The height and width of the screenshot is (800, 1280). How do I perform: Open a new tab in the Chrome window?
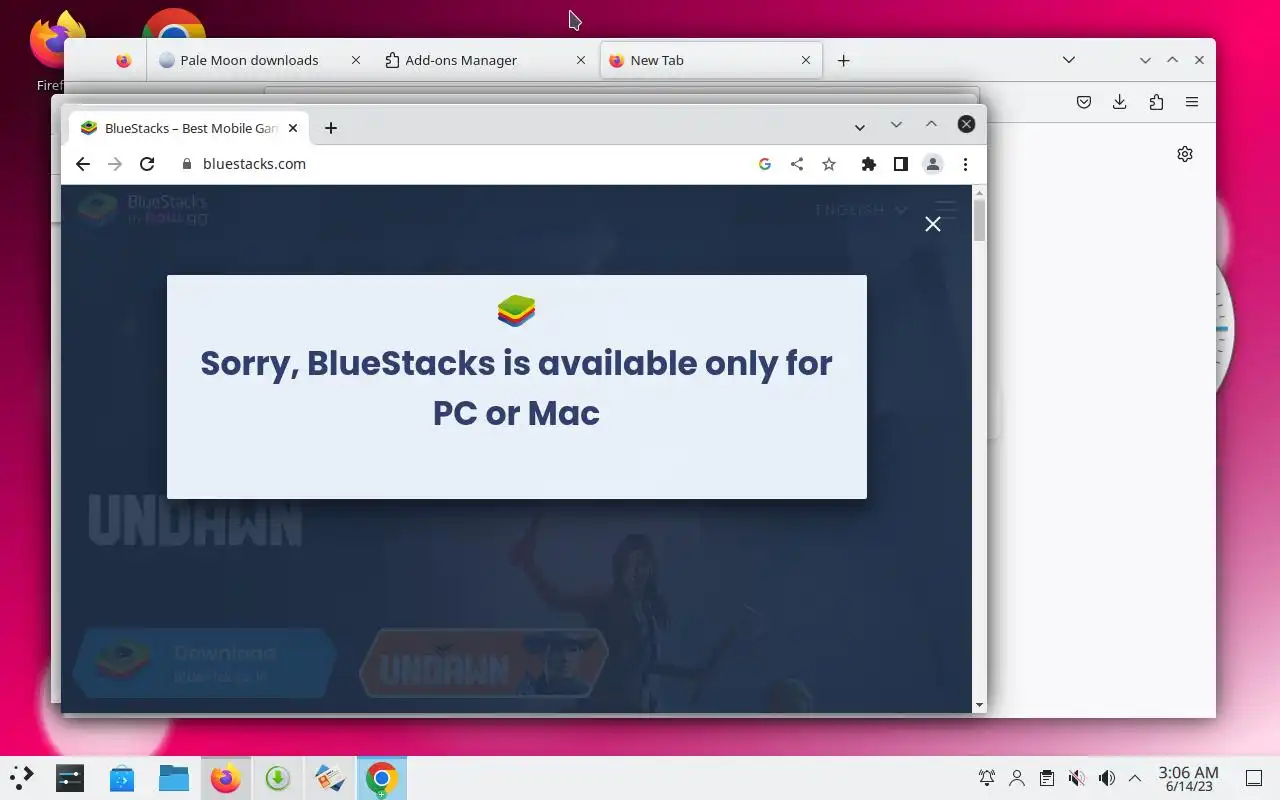(331, 128)
